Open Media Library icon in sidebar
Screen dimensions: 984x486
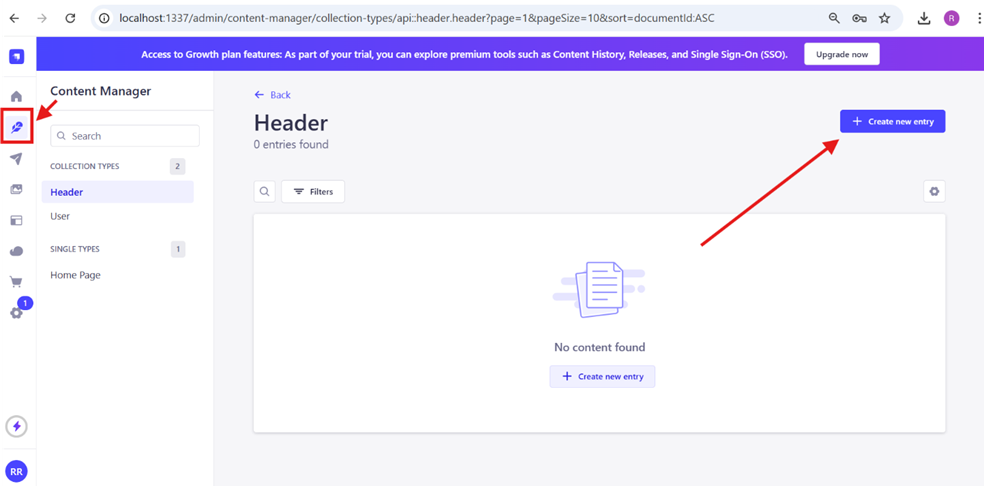tap(17, 189)
